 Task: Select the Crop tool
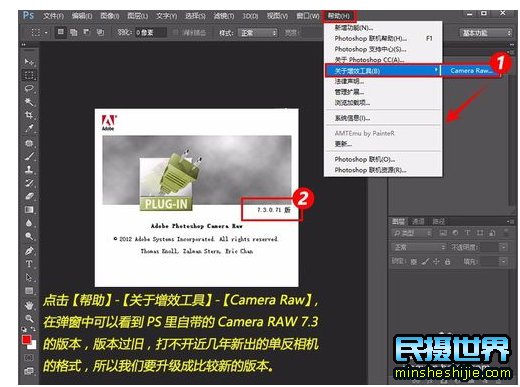point(29,115)
